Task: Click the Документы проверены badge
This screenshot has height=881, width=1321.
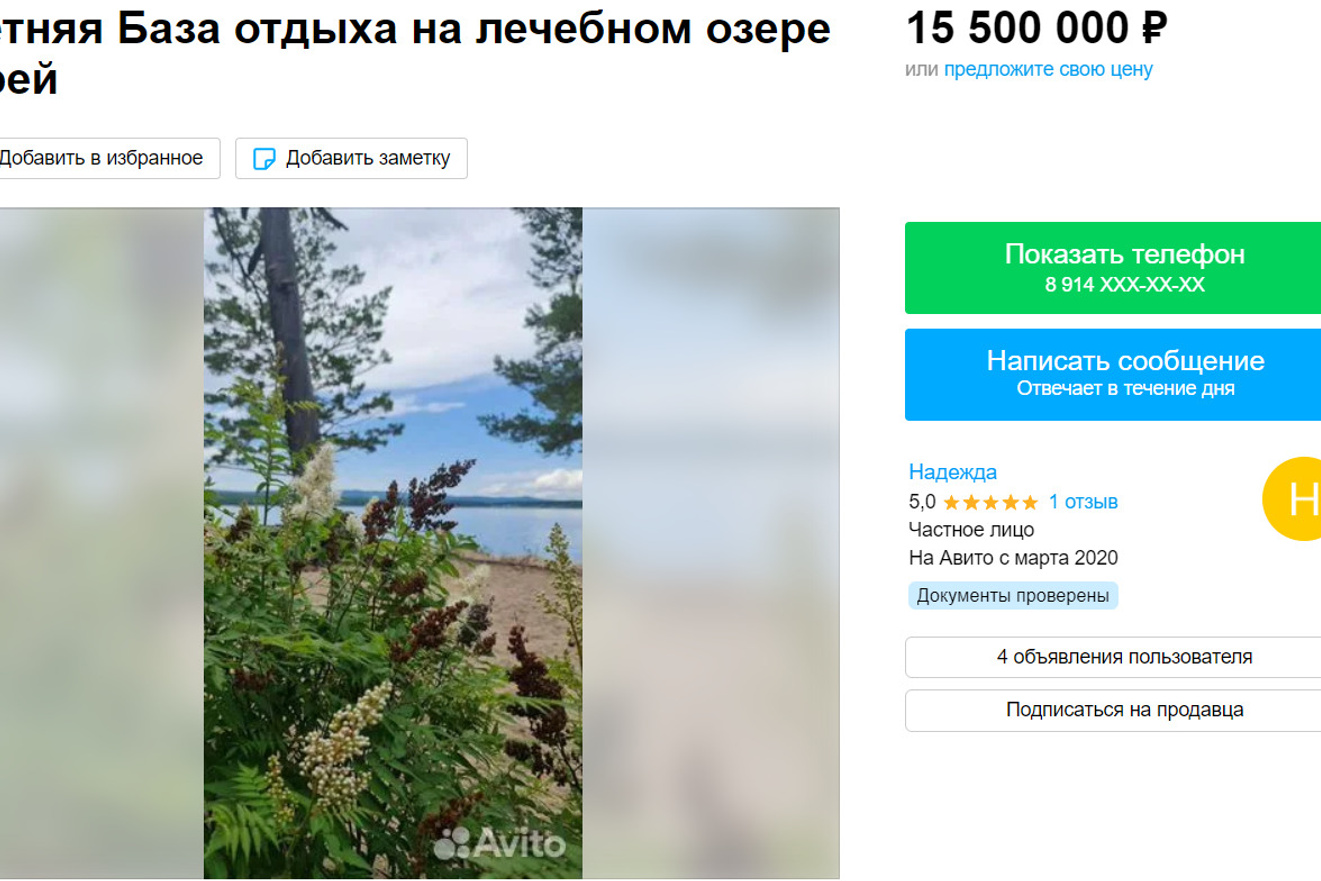Action: coord(1012,596)
